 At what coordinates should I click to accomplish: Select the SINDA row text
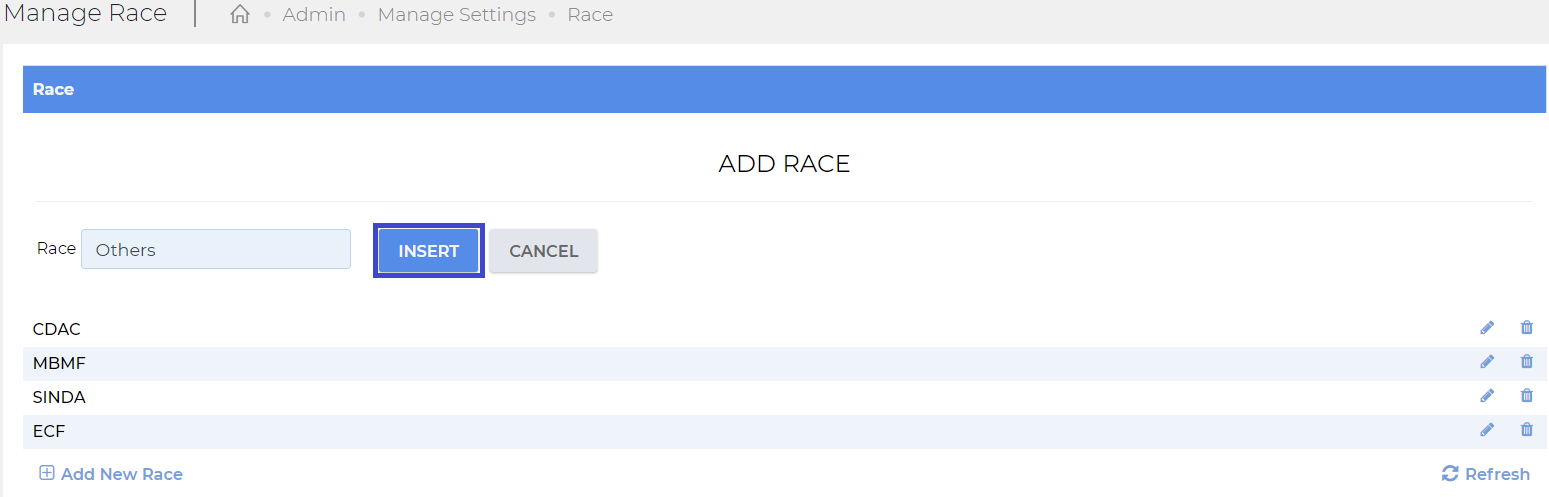pos(59,397)
